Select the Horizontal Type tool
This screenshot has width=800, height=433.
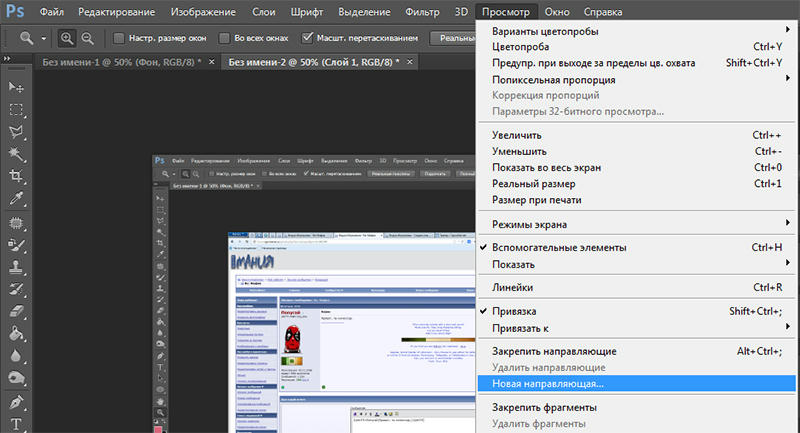16,424
